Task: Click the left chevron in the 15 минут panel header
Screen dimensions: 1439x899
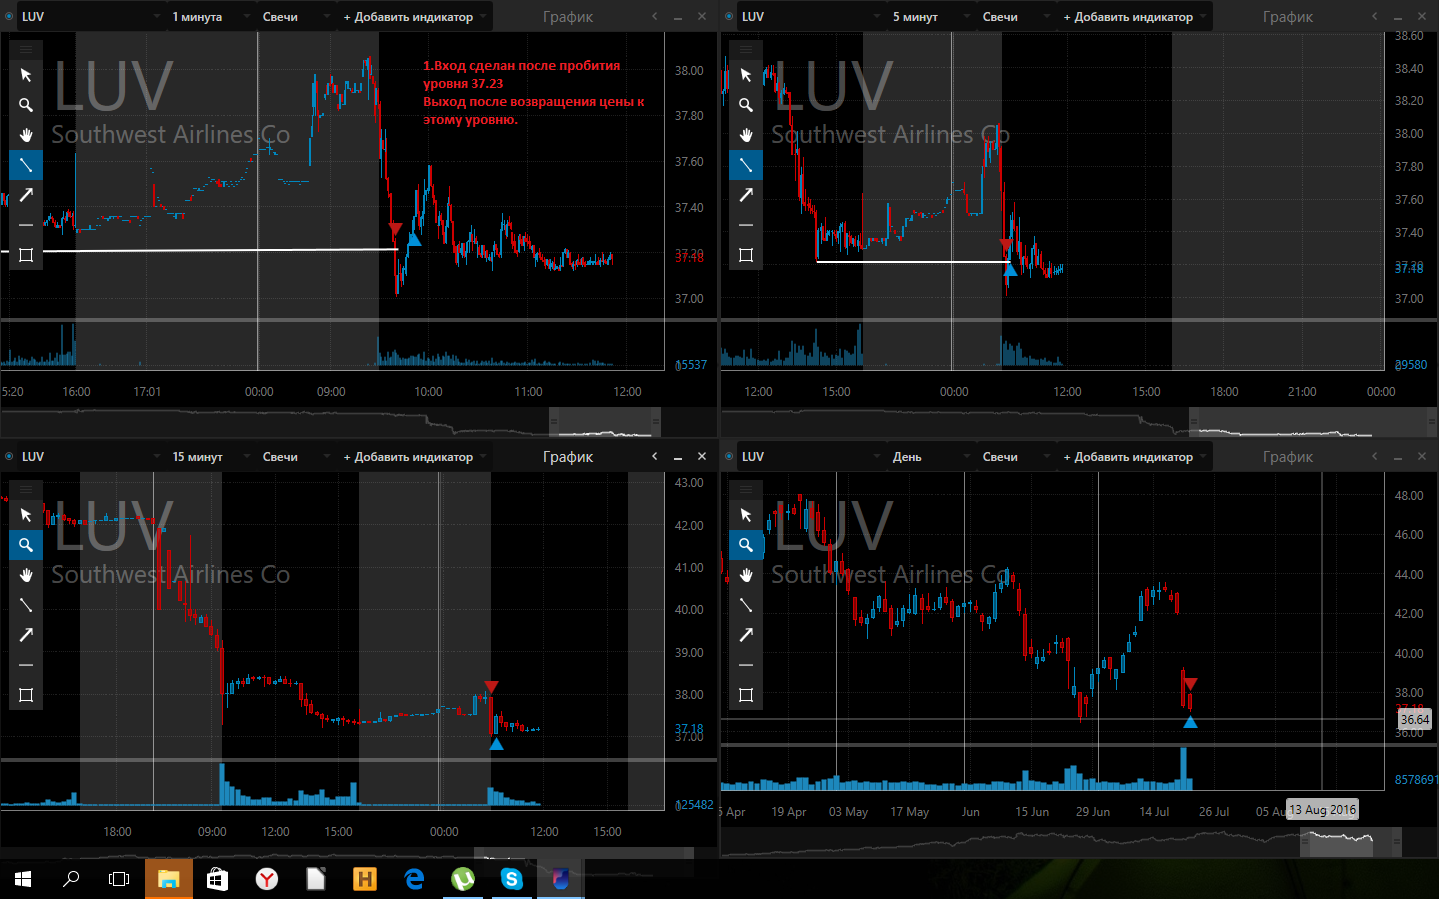Action: pyautogui.click(x=655, y=456)
